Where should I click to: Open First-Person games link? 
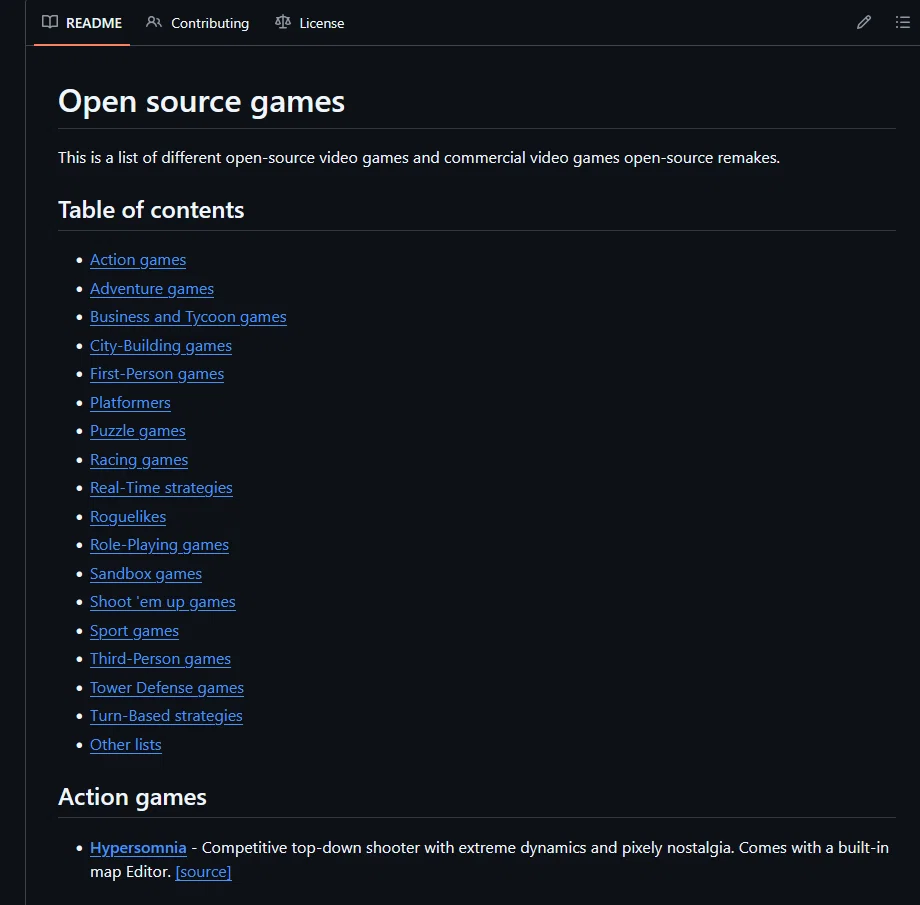tap(157, 374)
